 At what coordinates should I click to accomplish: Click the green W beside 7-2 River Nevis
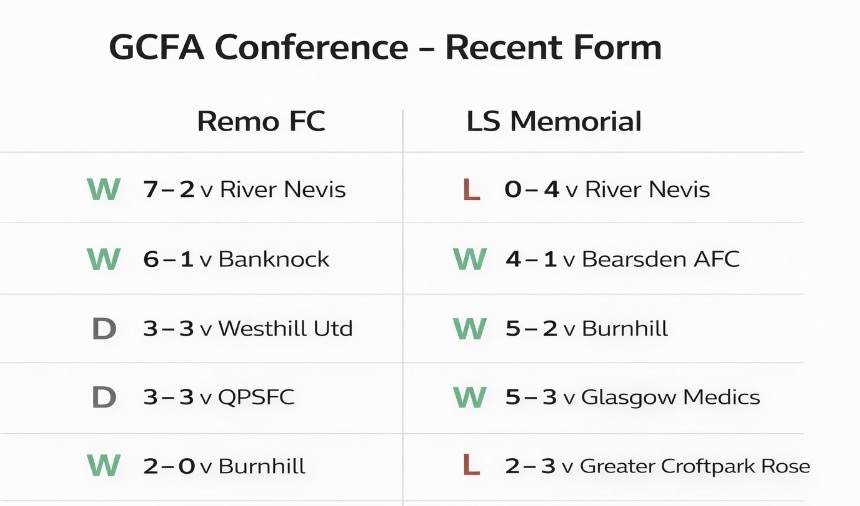[x=104, y=189]
